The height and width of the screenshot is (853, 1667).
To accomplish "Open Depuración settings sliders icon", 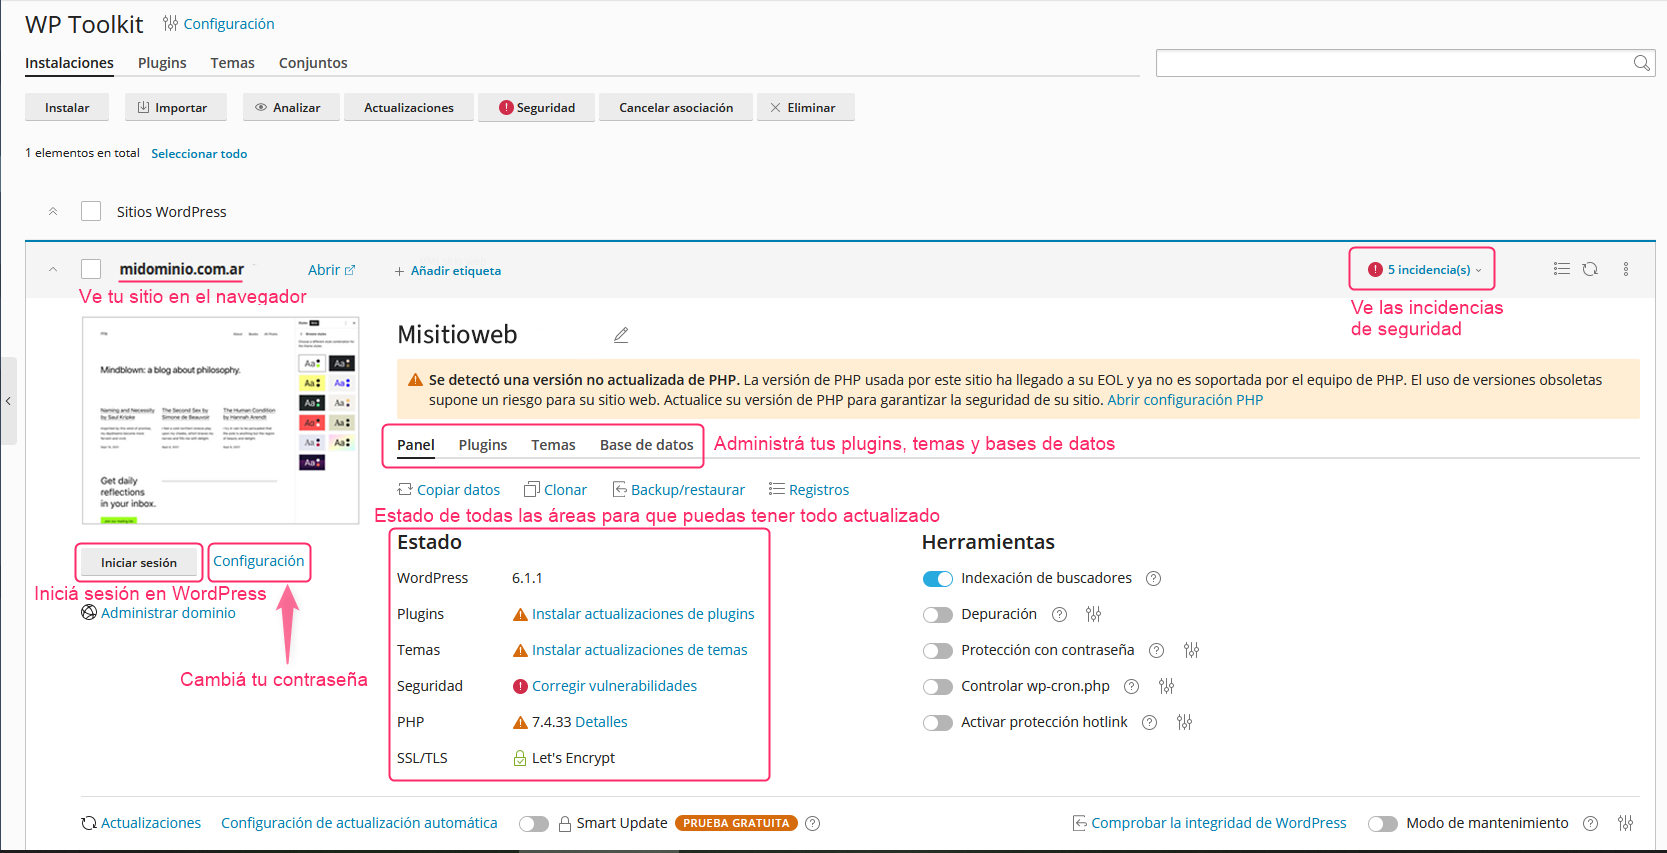I will pos(1094,614).
